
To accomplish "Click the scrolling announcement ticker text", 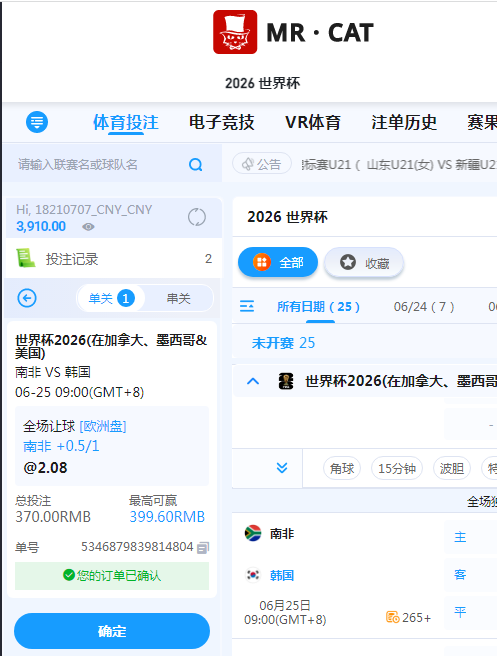I will coord(398,164).
